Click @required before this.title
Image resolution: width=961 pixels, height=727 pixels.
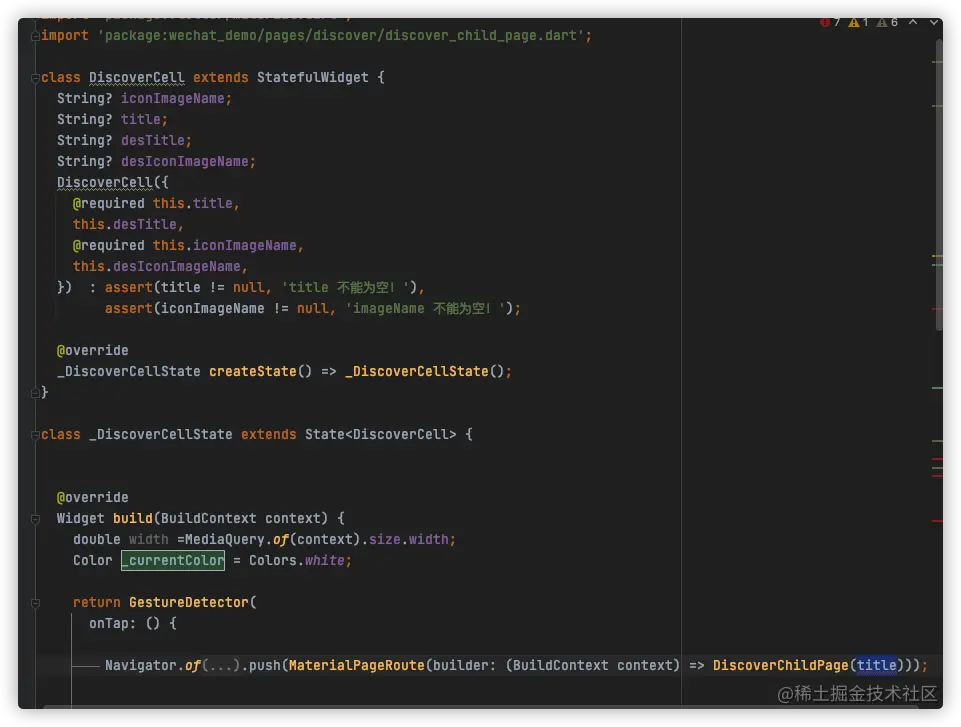click(x=108, y=204)
